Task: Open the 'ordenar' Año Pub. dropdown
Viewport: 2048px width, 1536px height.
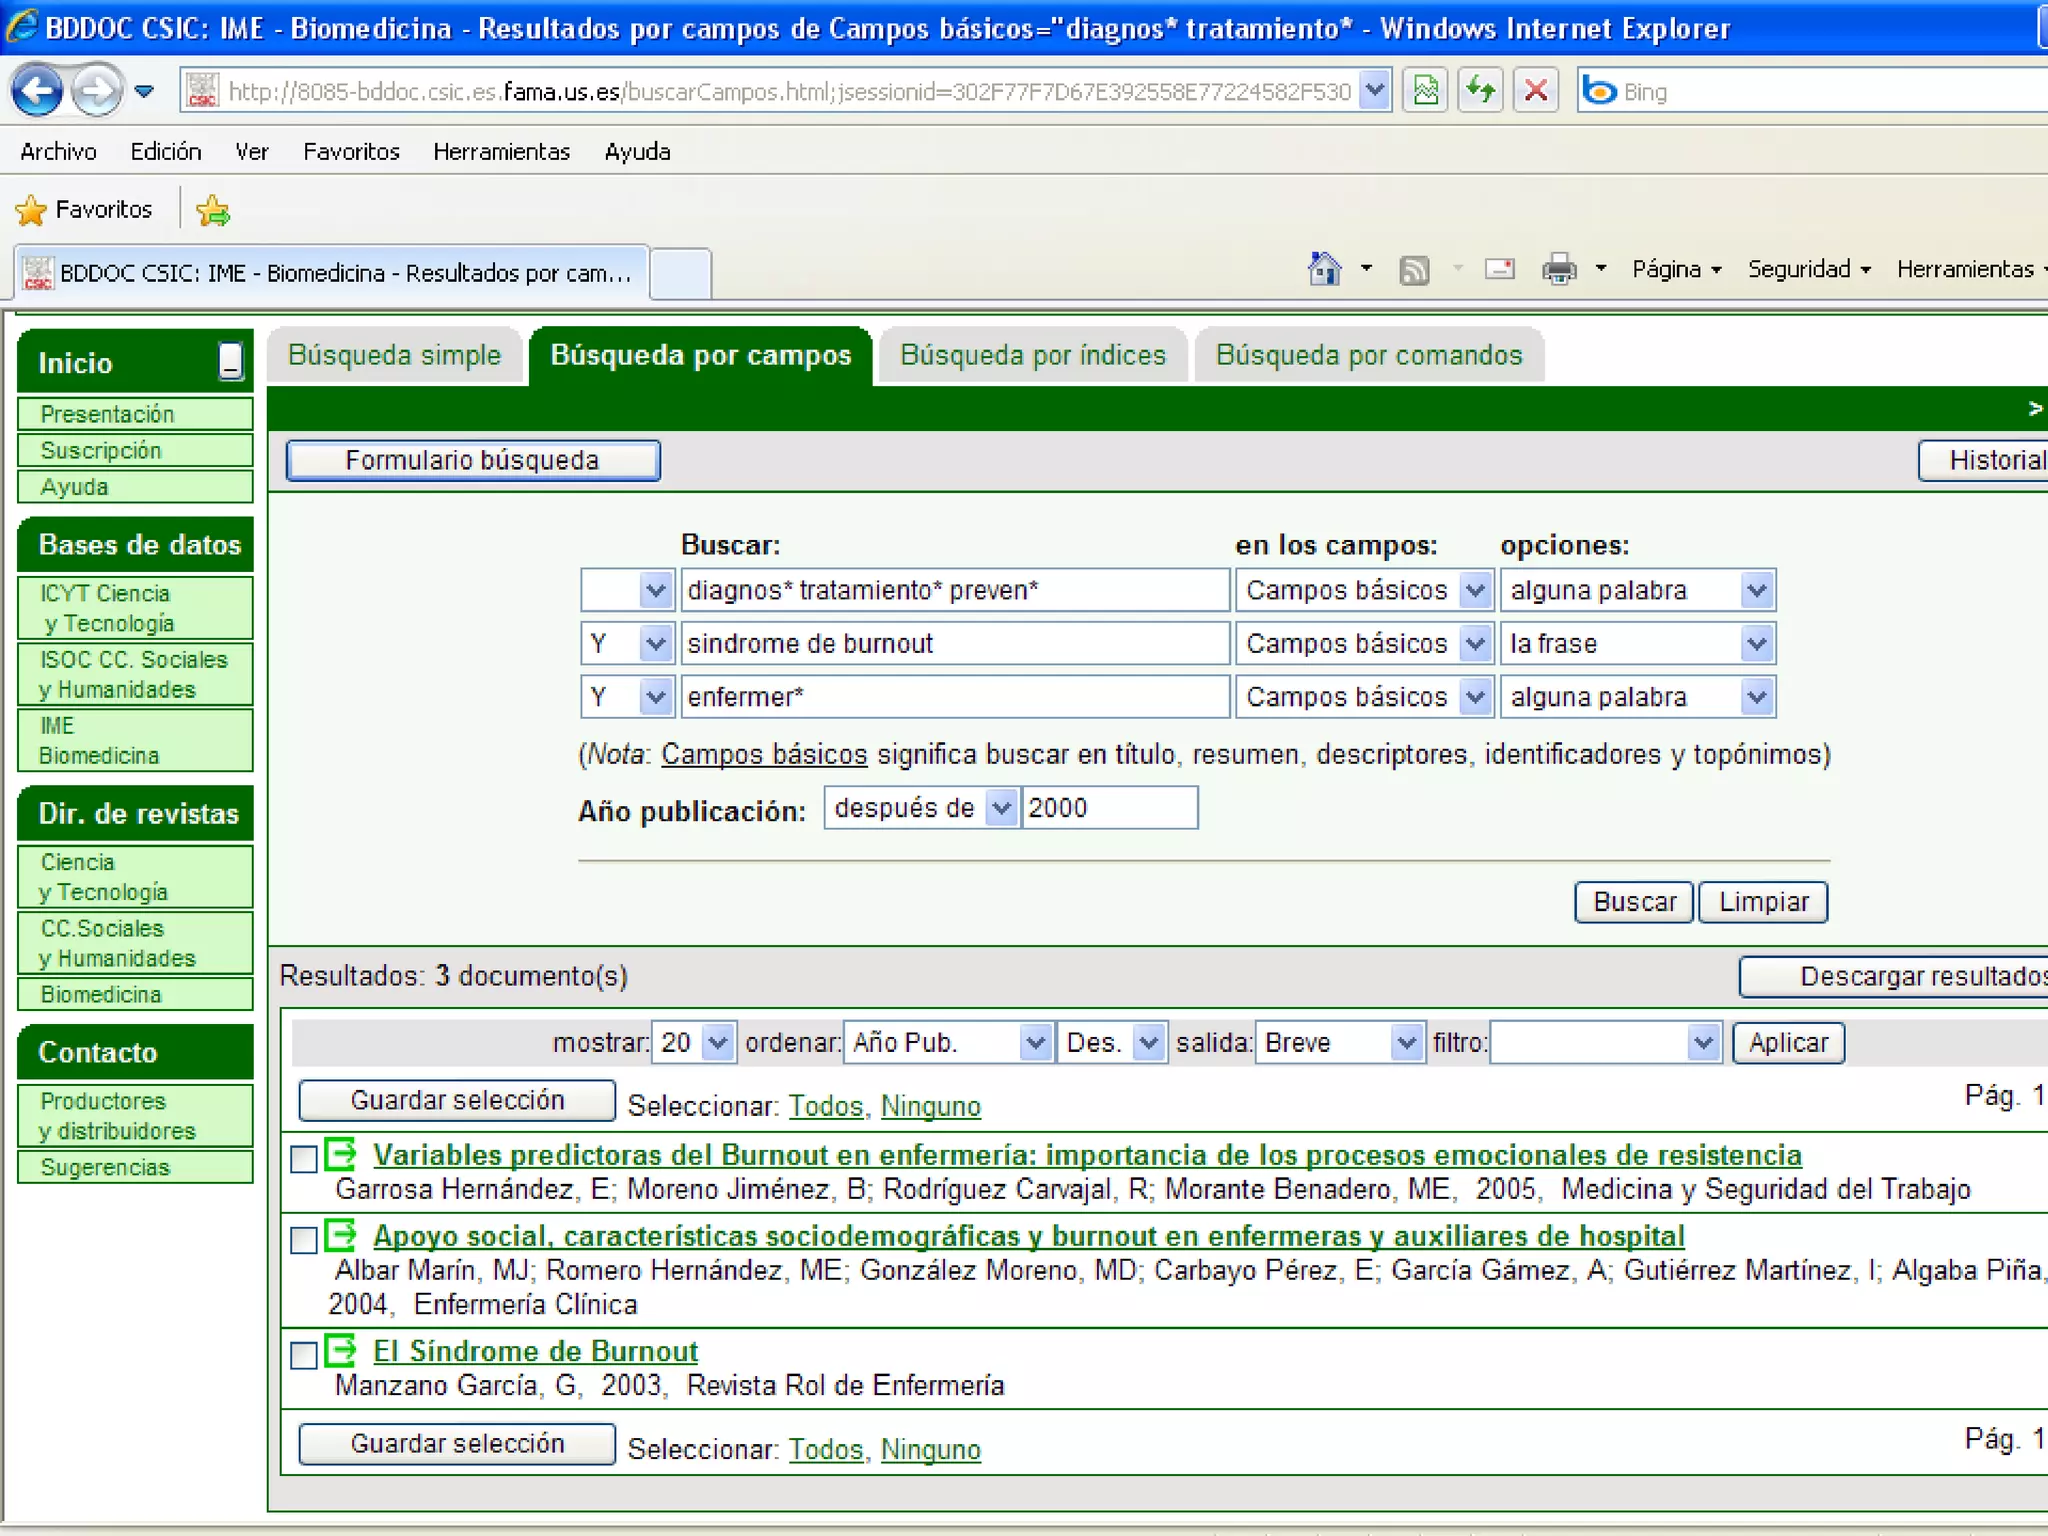Action: [x=1035, y=1043]
